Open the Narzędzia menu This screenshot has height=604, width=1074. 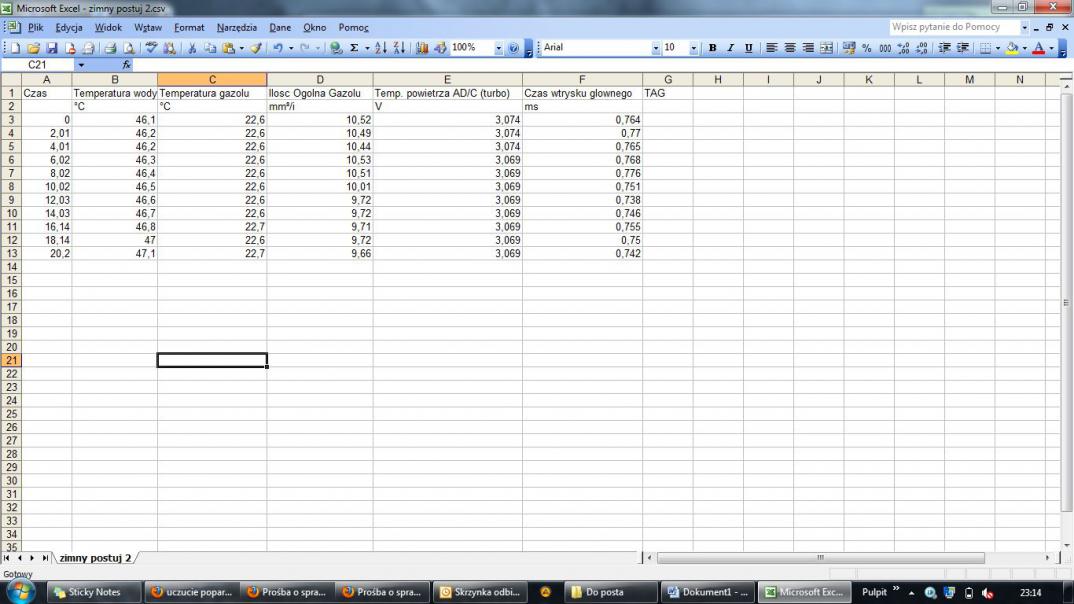click(x=236, y=27)
